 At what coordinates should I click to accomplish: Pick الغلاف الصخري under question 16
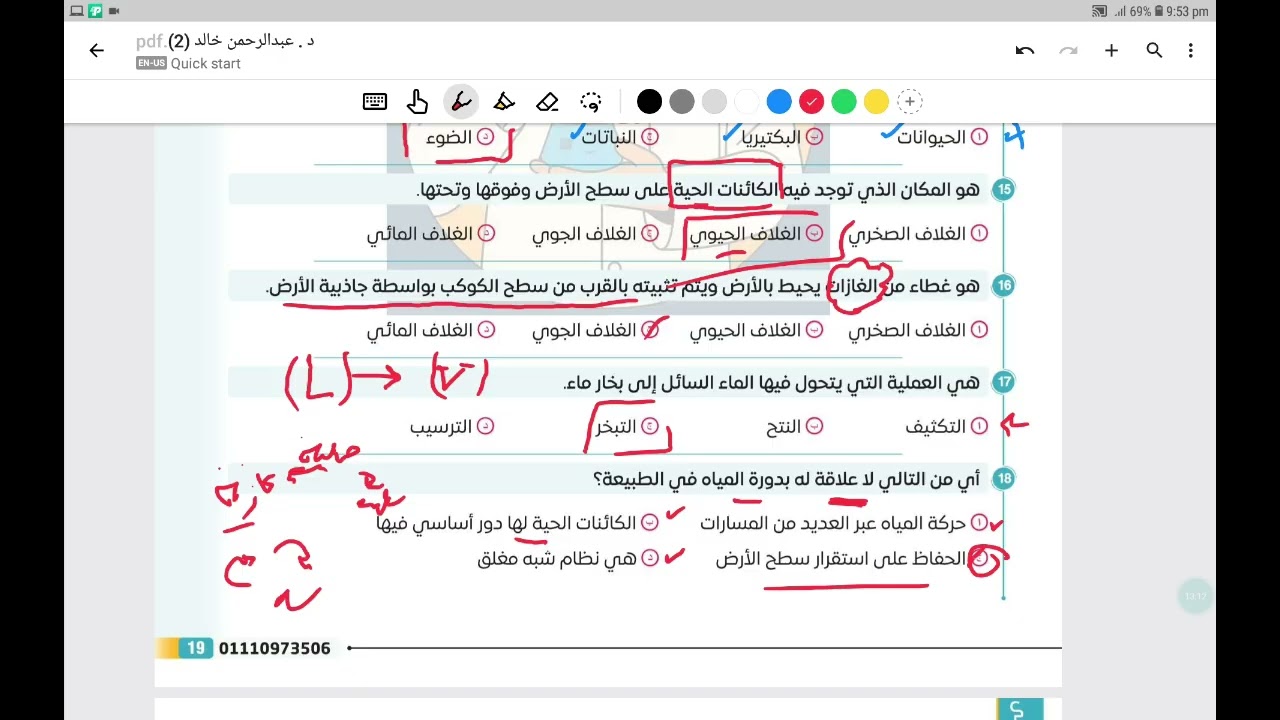918,329
